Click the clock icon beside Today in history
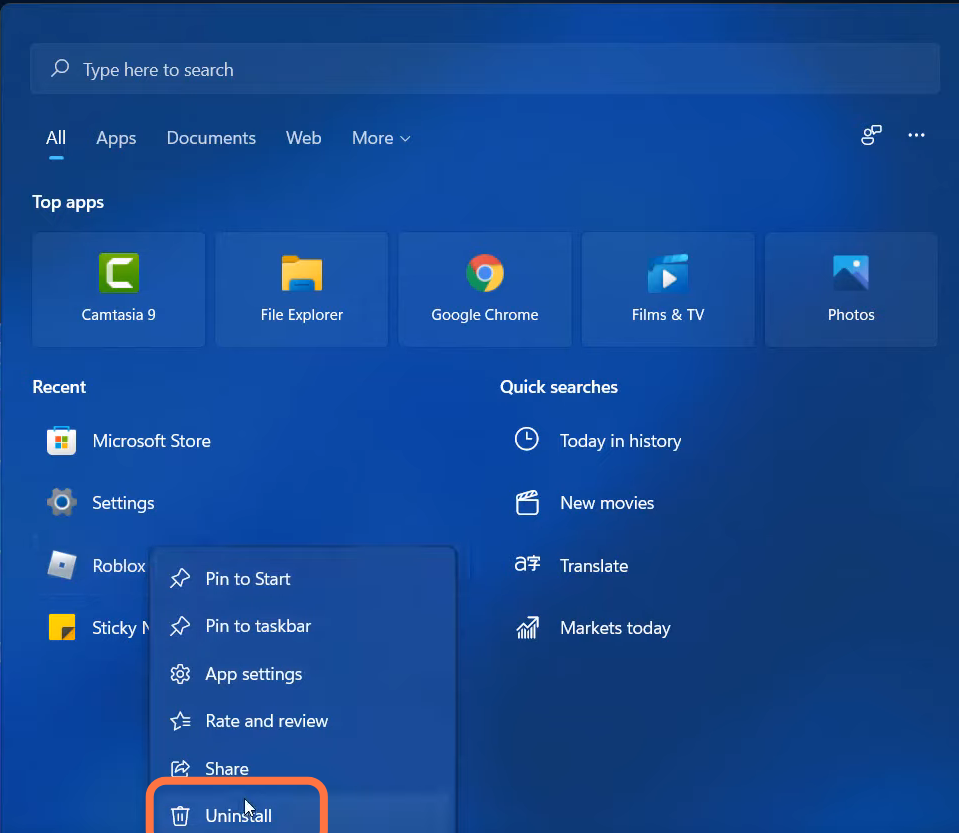Image resolution: width=959 pixels, height=833 pixels. (x=527, y=440)
